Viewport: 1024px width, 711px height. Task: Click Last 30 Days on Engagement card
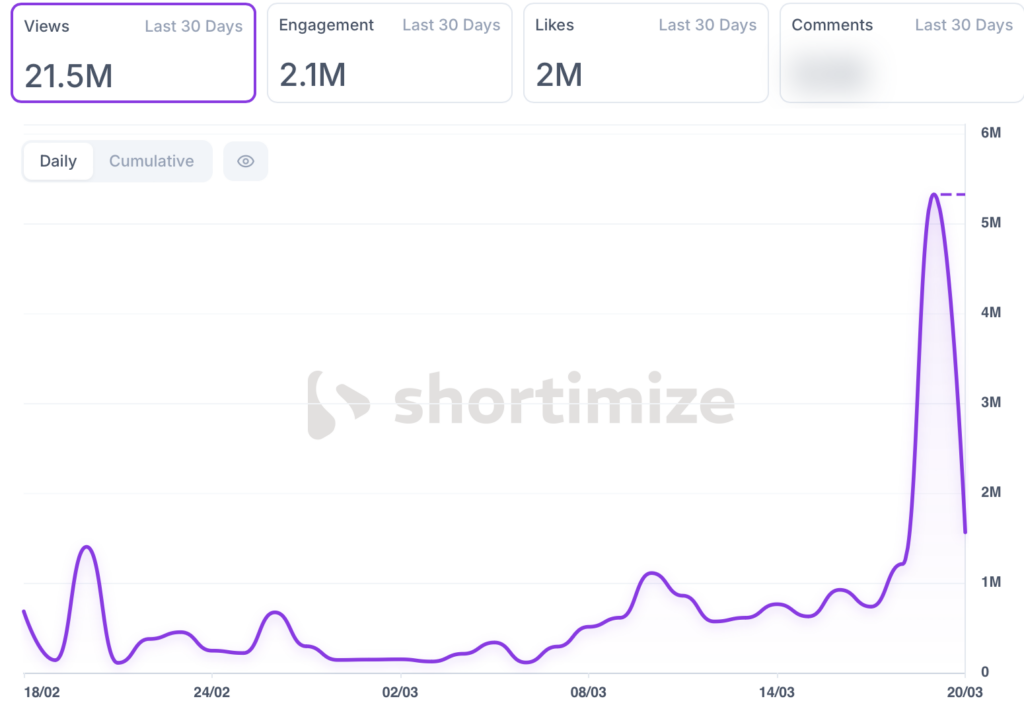click(x=451, y=26)
